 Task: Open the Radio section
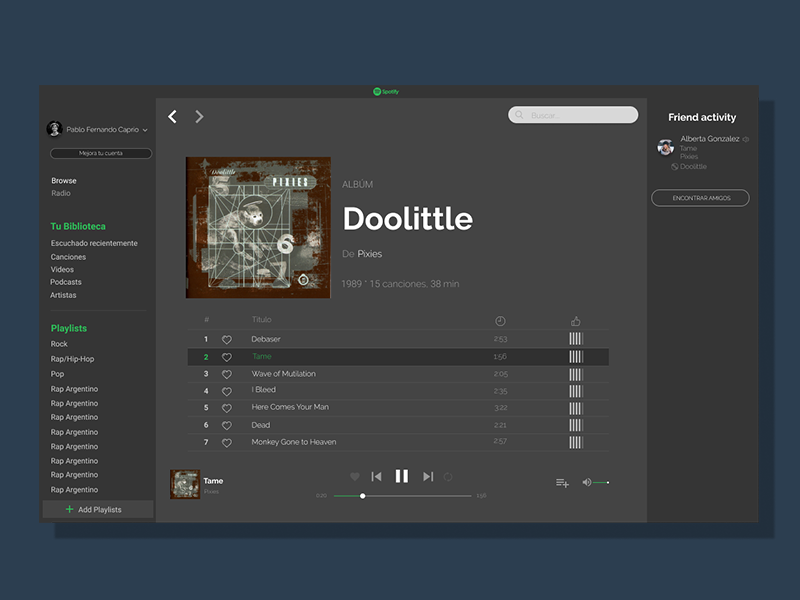(61, 193)
